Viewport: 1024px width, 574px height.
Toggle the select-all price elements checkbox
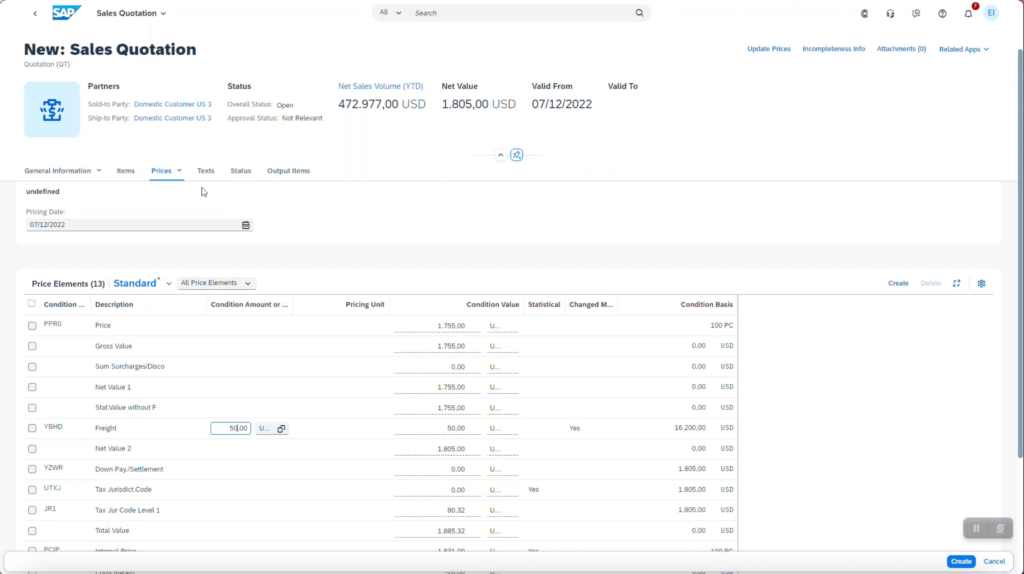pos(32,304)
